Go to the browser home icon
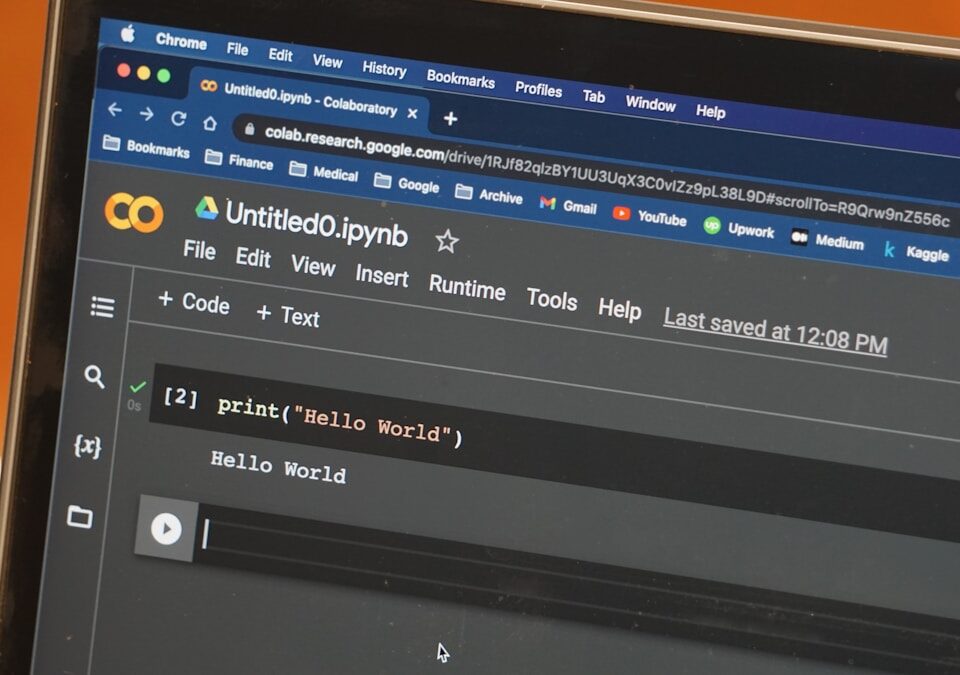 (x=210, y=123)
